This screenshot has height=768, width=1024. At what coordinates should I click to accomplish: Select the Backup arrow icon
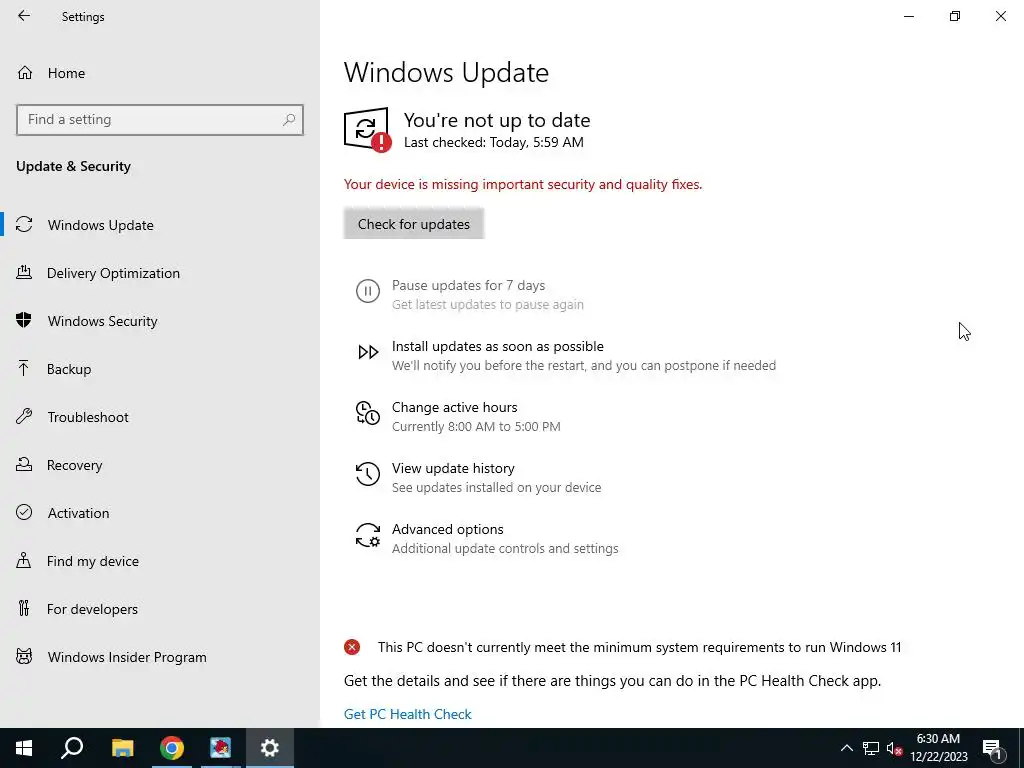tap(24, 368)
